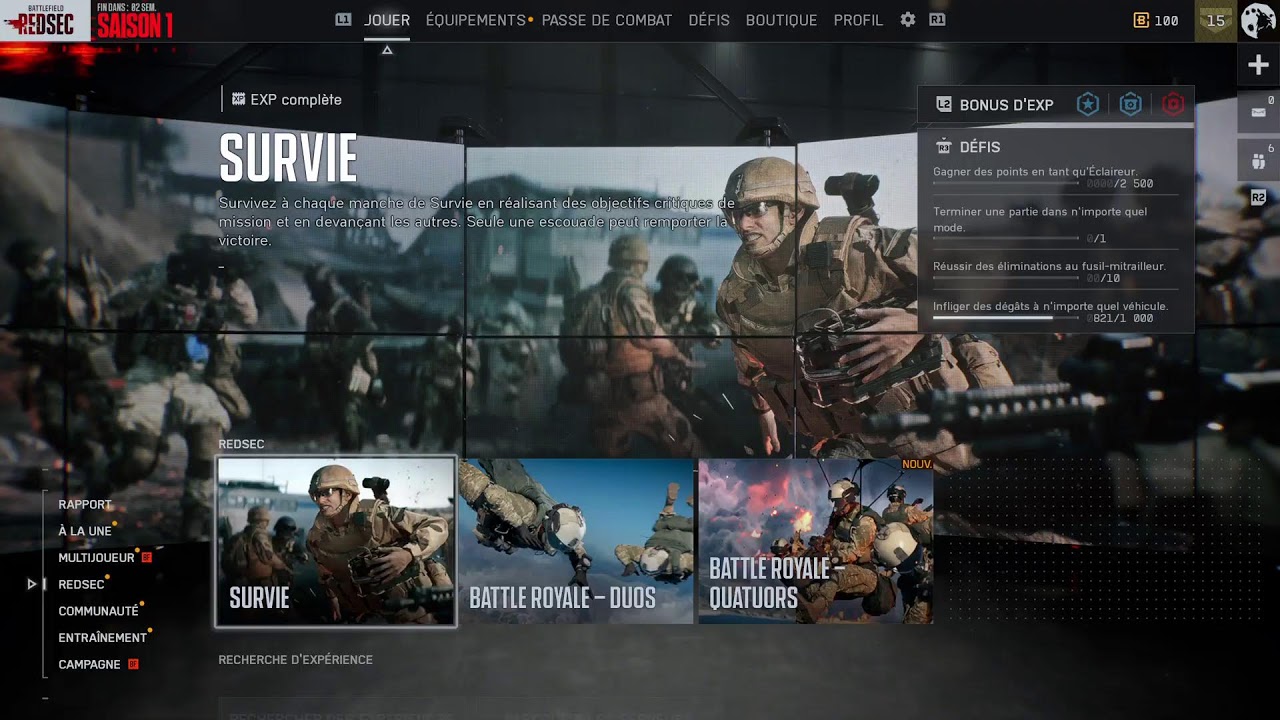Screen dimensions: 1280x720
Task: Click the Saison 1 banner
Action: pos(135,21)
